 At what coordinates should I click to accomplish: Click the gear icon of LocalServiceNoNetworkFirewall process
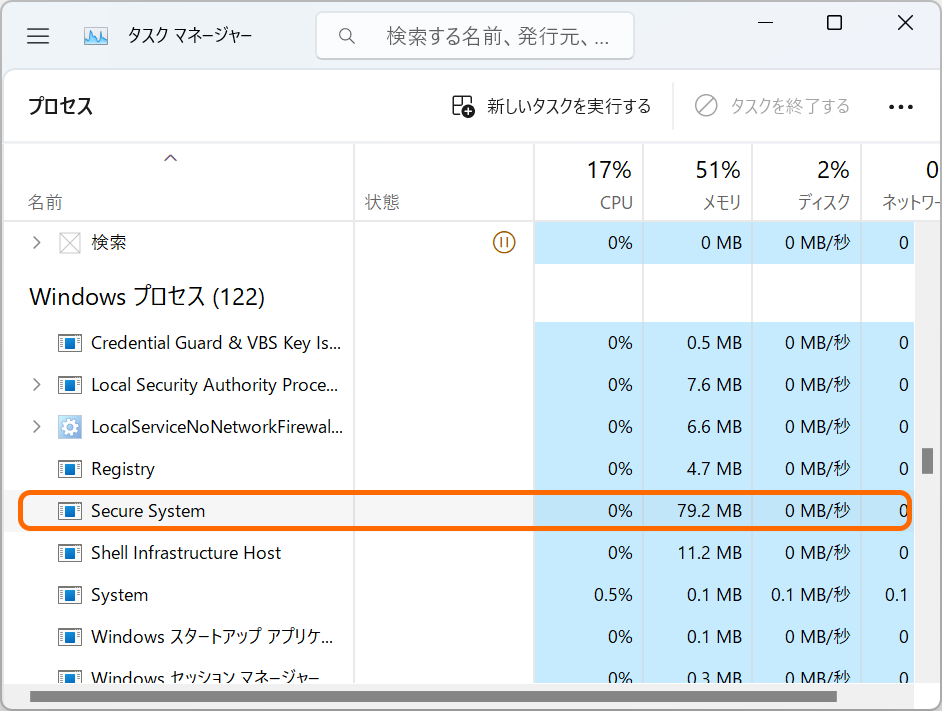click(x=69, y=426)
